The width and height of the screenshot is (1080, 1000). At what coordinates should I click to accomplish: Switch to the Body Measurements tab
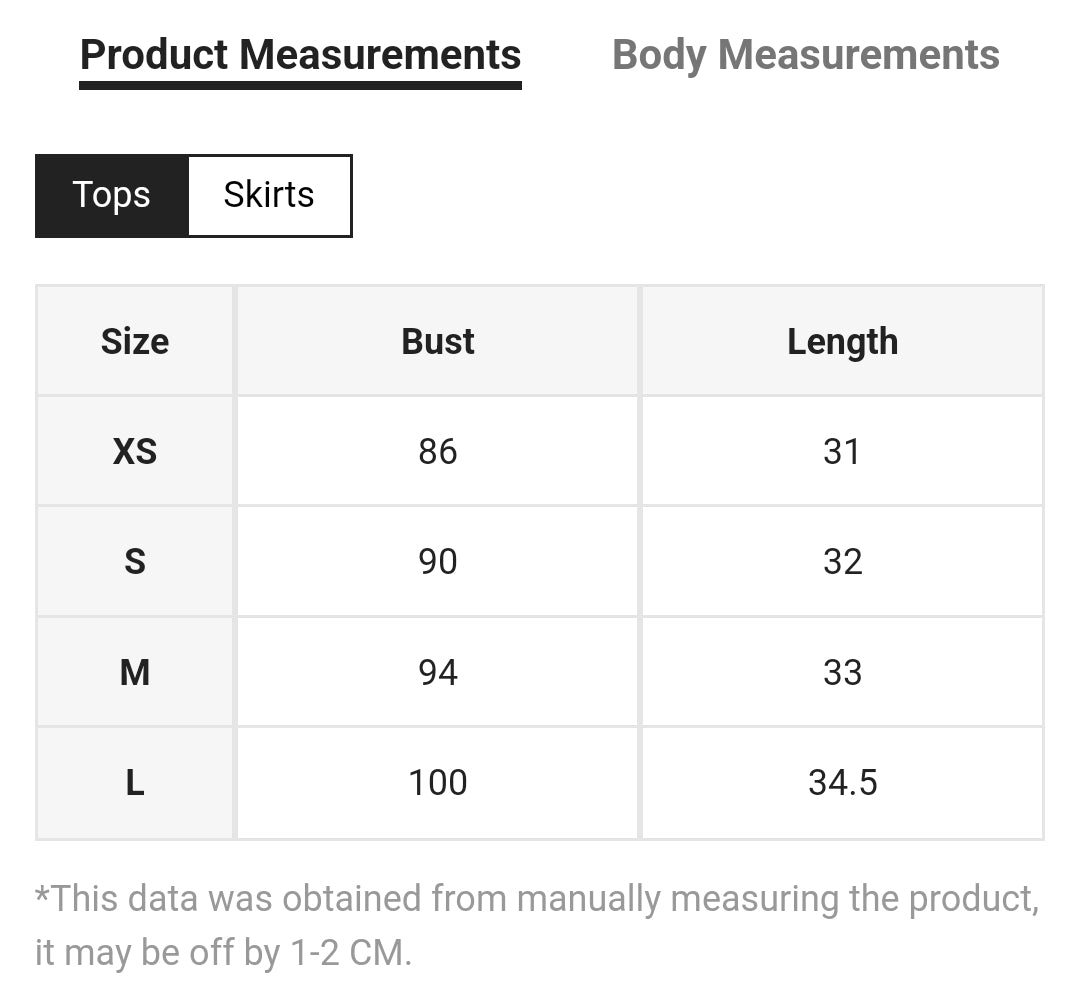click(x=805, y=55)
